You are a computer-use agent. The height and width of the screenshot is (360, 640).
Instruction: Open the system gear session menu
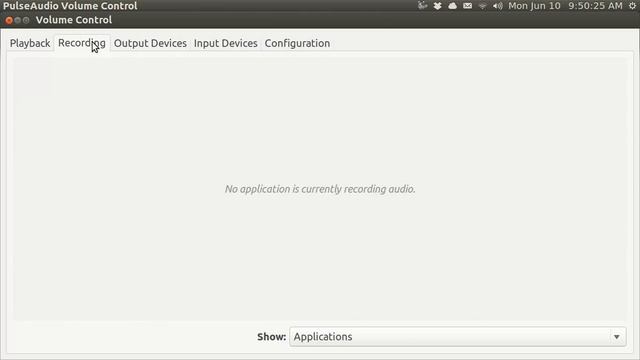(633, 6)
